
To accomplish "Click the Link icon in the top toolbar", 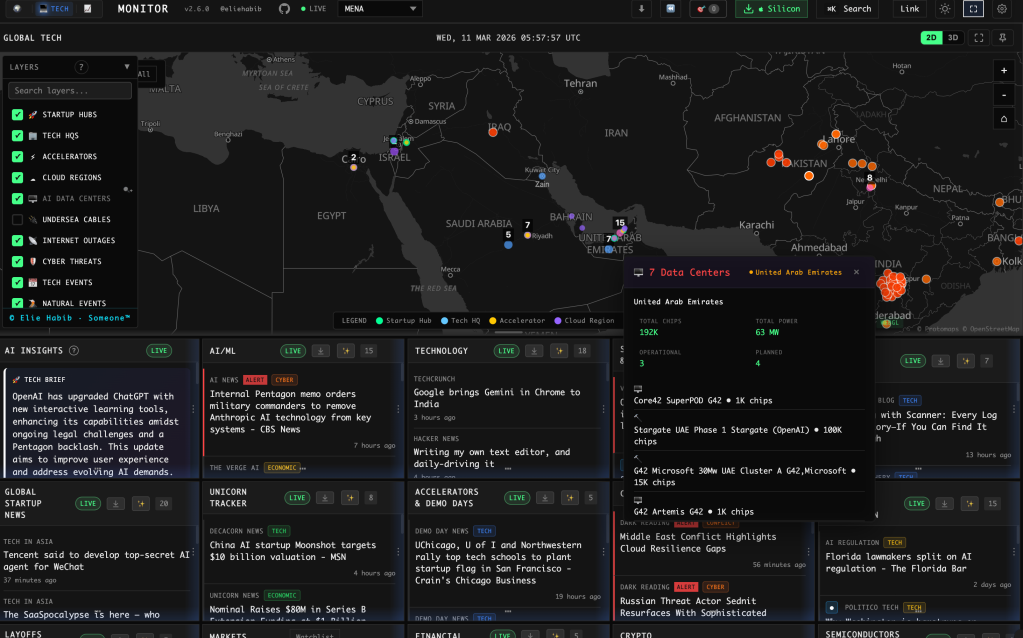I will tap(912, 9).
